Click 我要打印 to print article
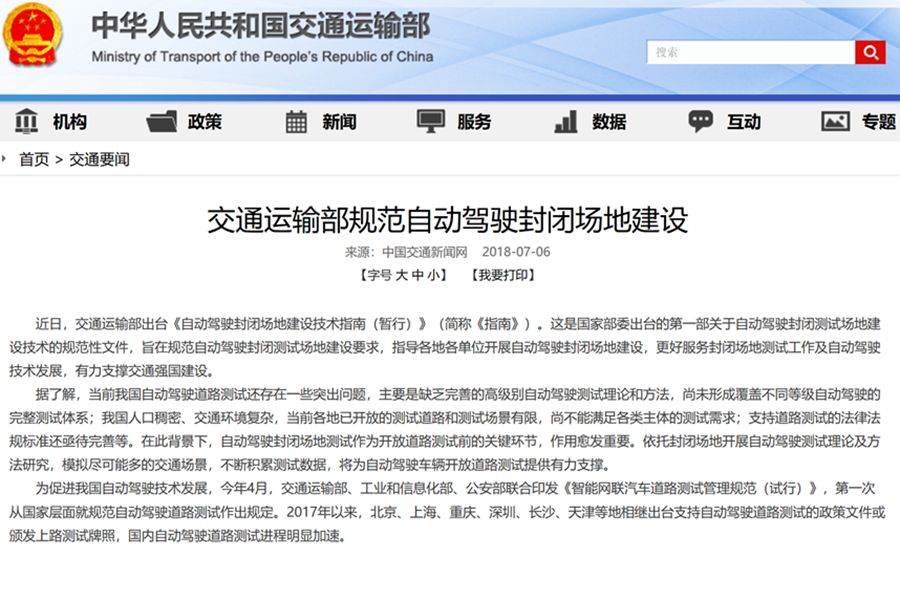Viewport: 900px width, 600px height. click(503, 275)
